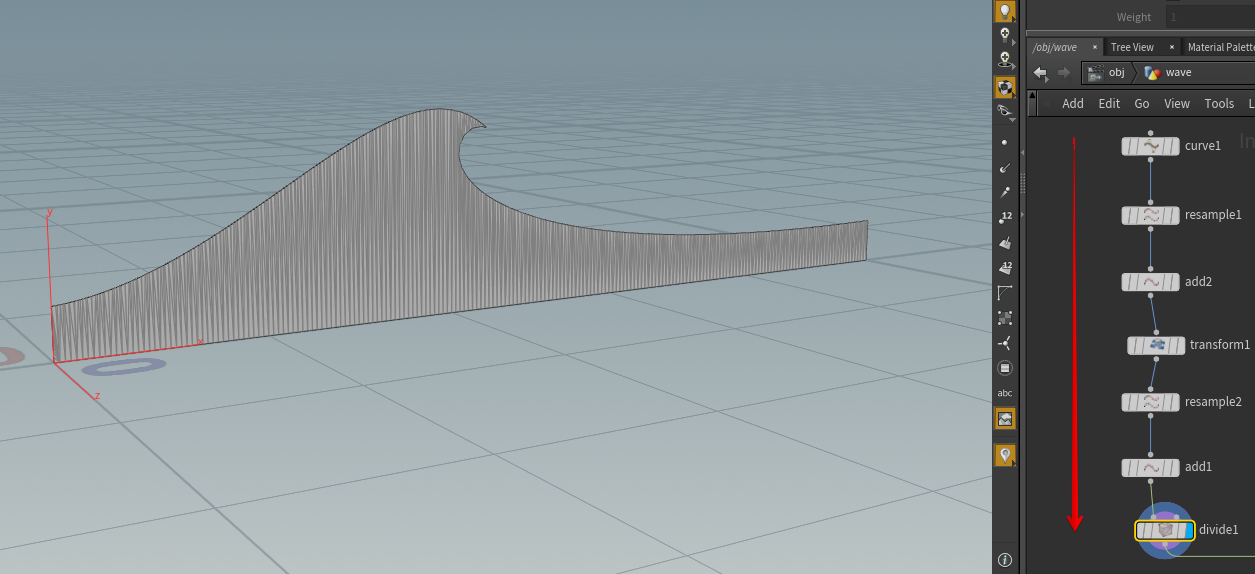Toggle the display flag on resample1 node
The width and height of the screenshot is (1255, 574).
(1174, 215)
